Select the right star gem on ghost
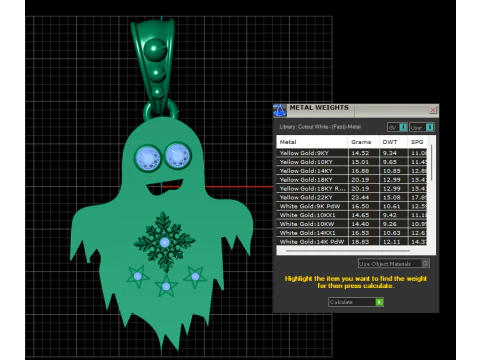Screen dimensions: 480x360 pyautogui.click(x=195, y=276)
